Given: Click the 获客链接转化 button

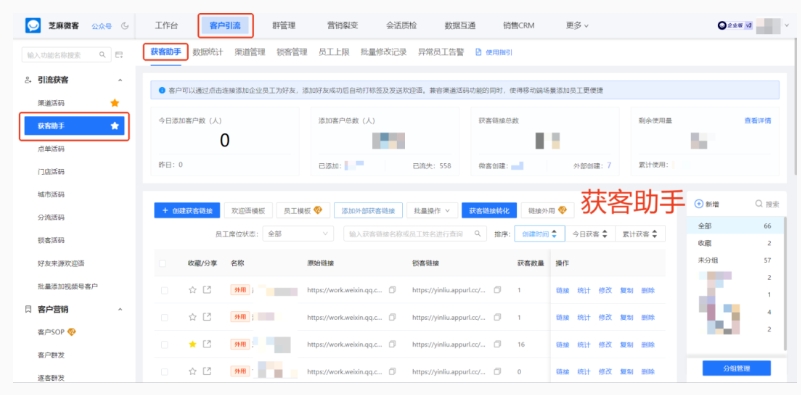Looking at the screenshot, I should [x=489, y=210].
